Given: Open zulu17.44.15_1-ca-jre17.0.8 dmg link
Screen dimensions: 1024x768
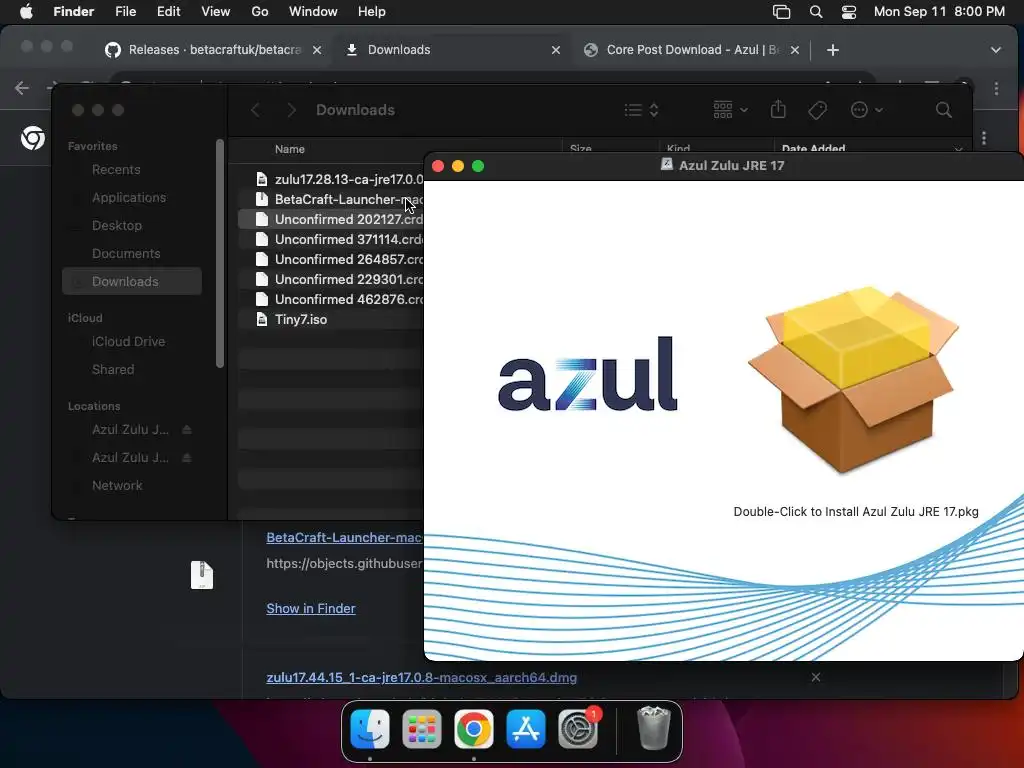Looking at the screenshot, I should [x=422, y=678].
